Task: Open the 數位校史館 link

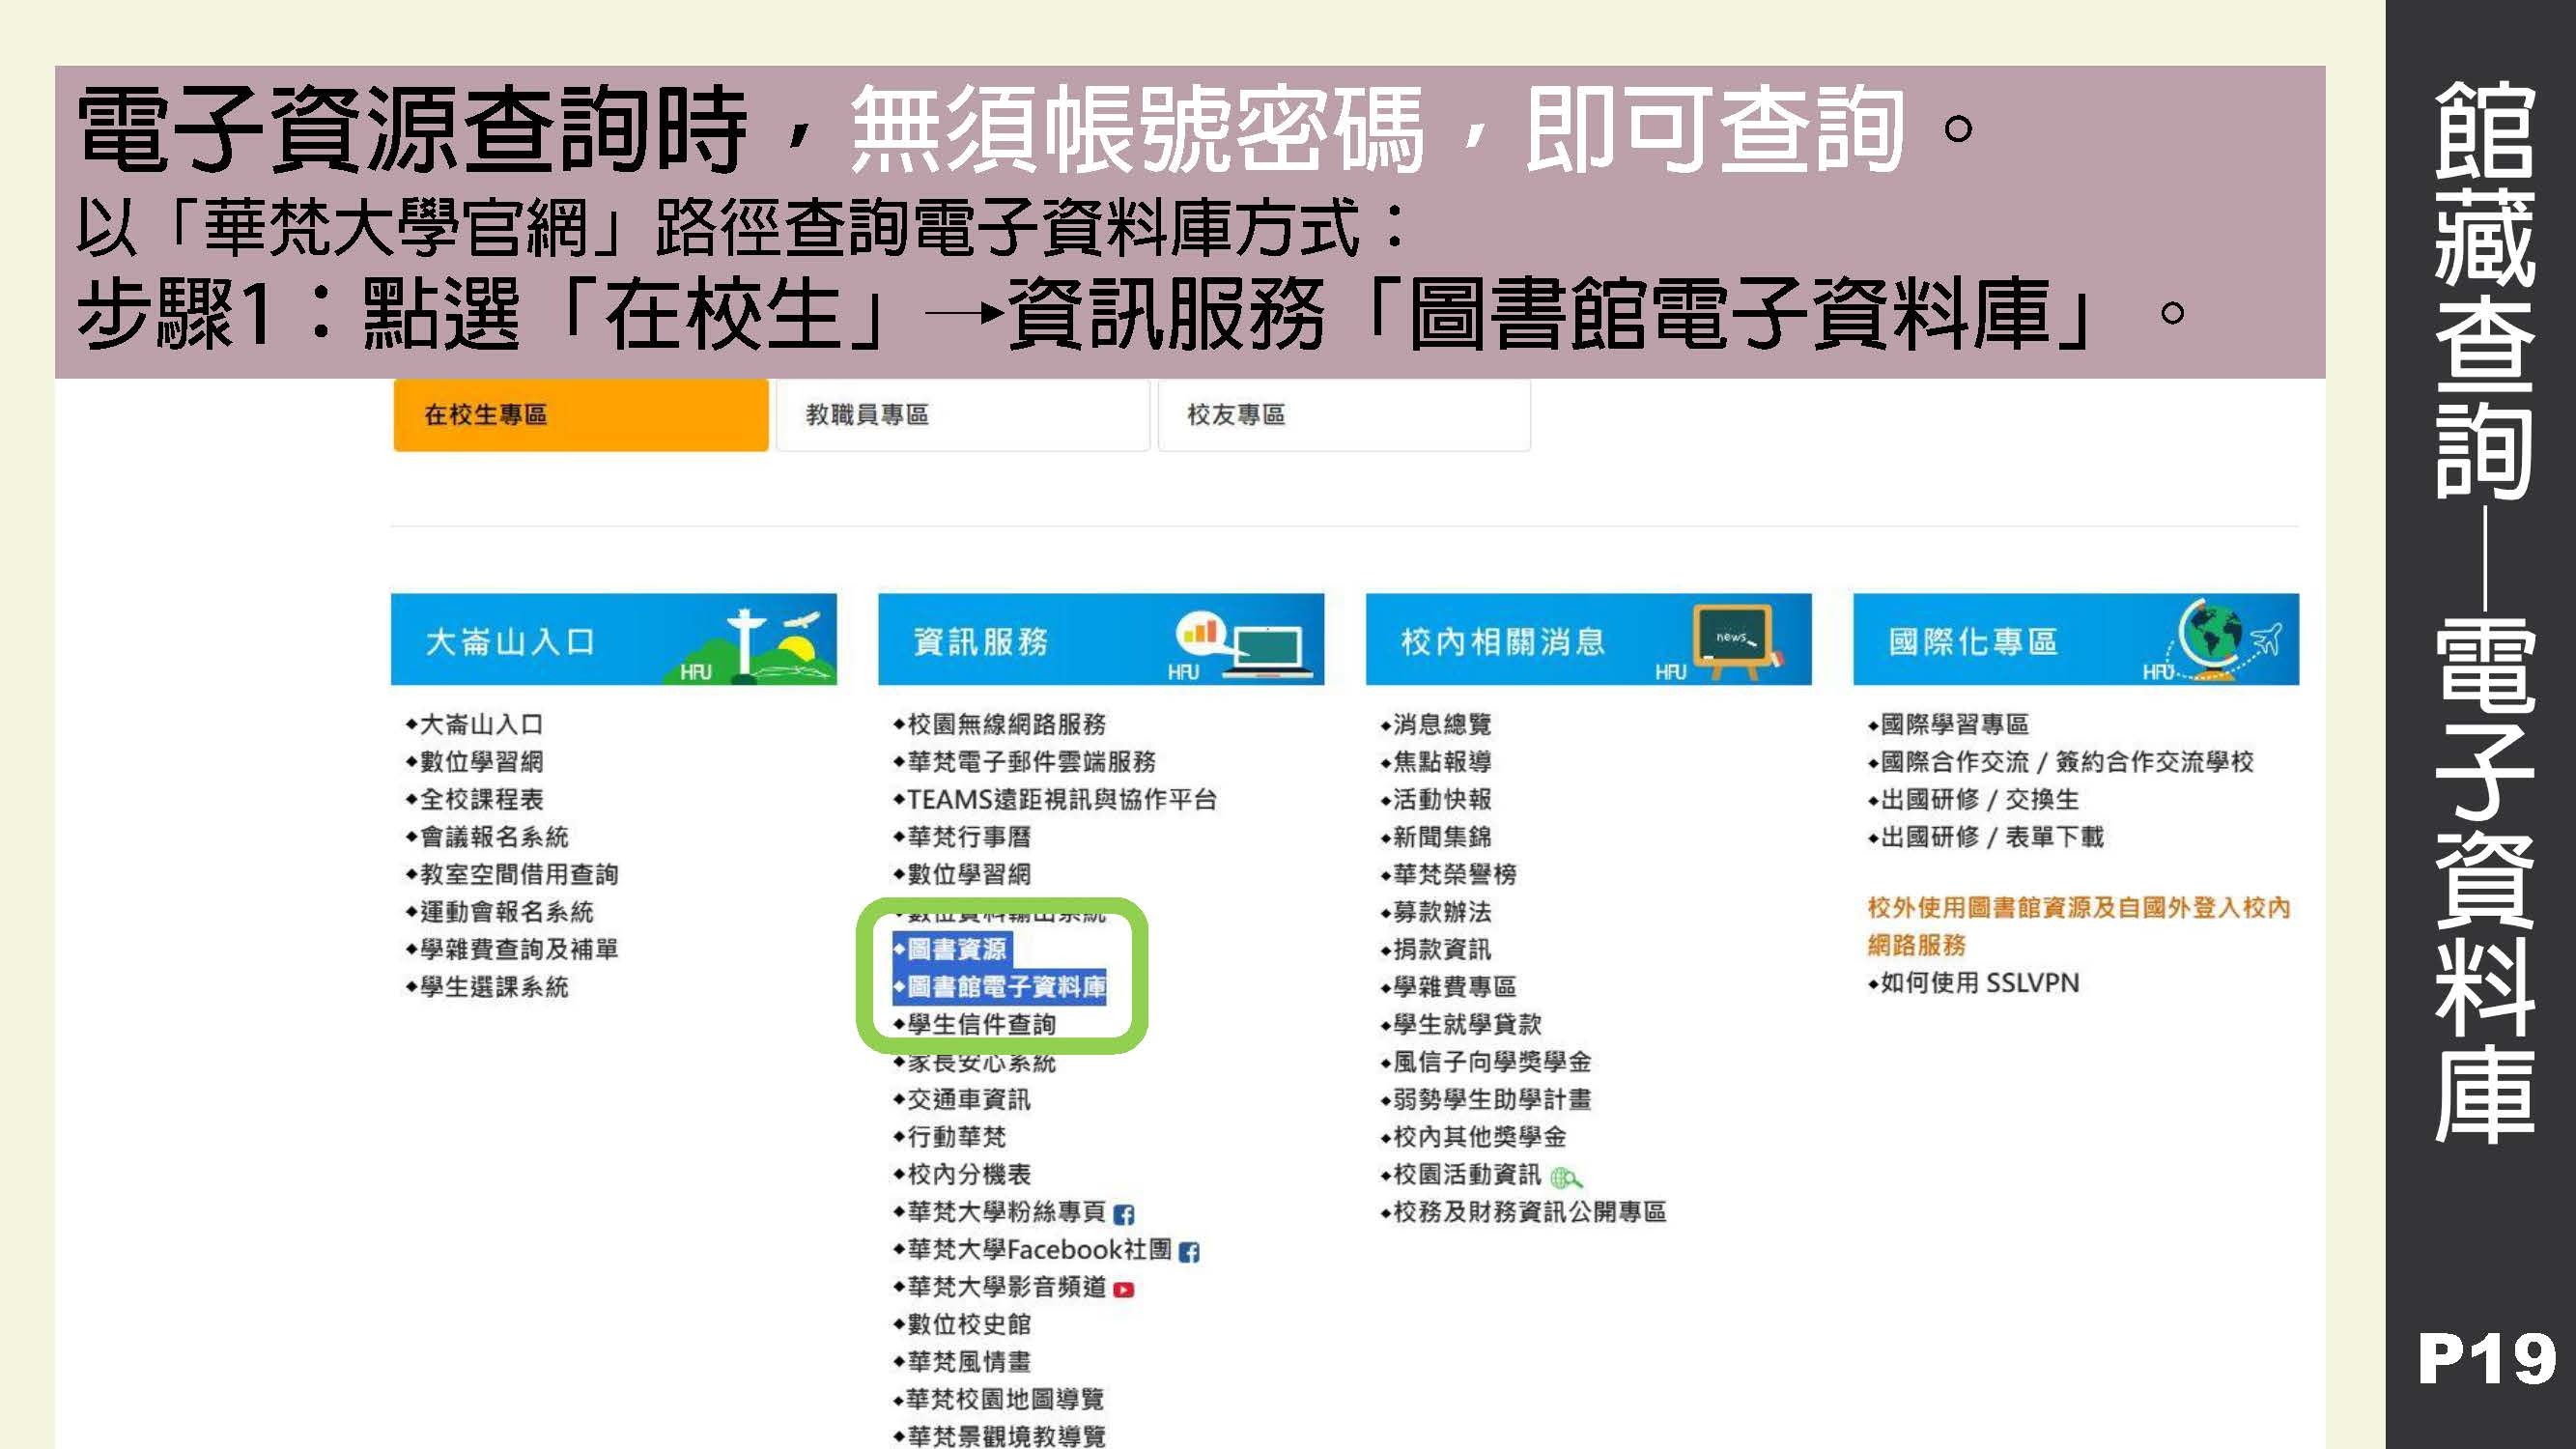Action: 969,1324
